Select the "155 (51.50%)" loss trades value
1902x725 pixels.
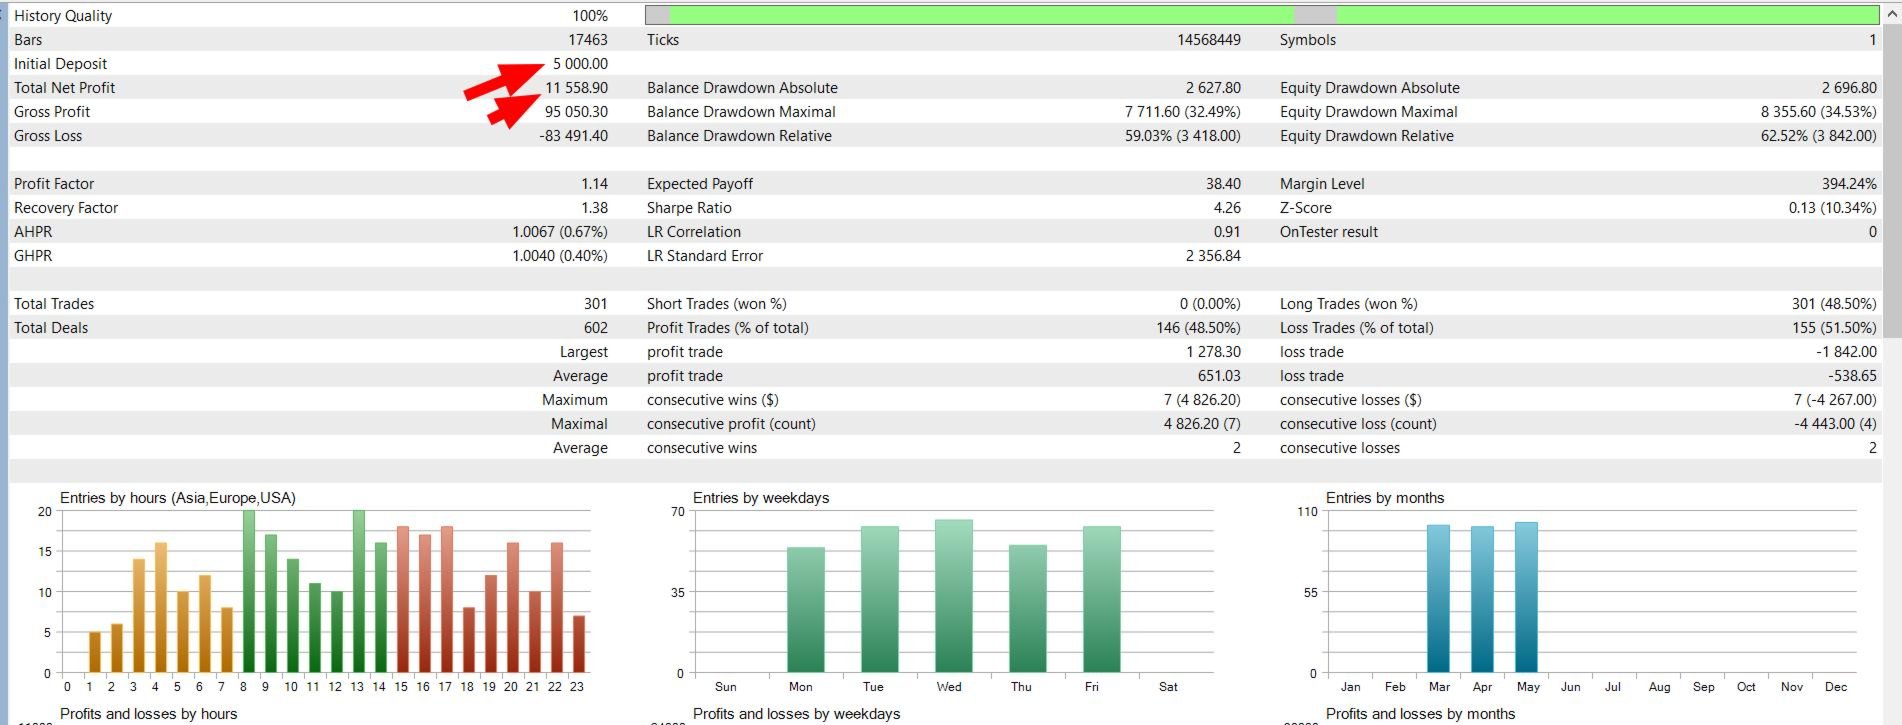point(1834,328)
